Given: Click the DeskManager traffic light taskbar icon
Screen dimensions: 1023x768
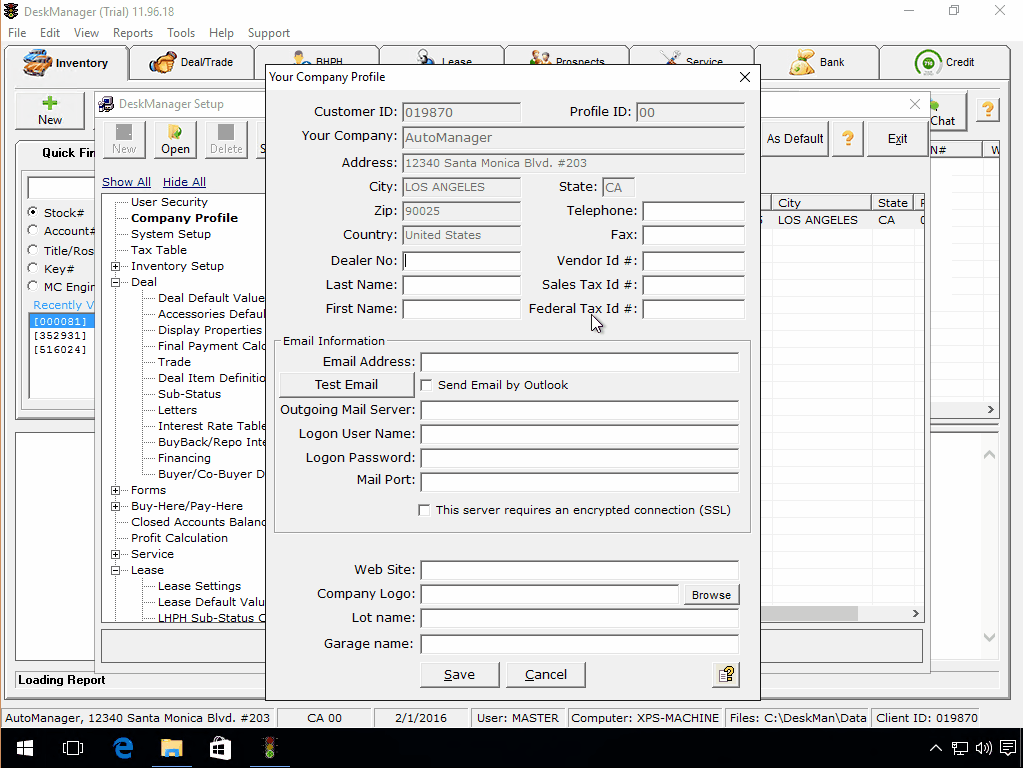Looking at the screenshot, I should tap(268, 747).
